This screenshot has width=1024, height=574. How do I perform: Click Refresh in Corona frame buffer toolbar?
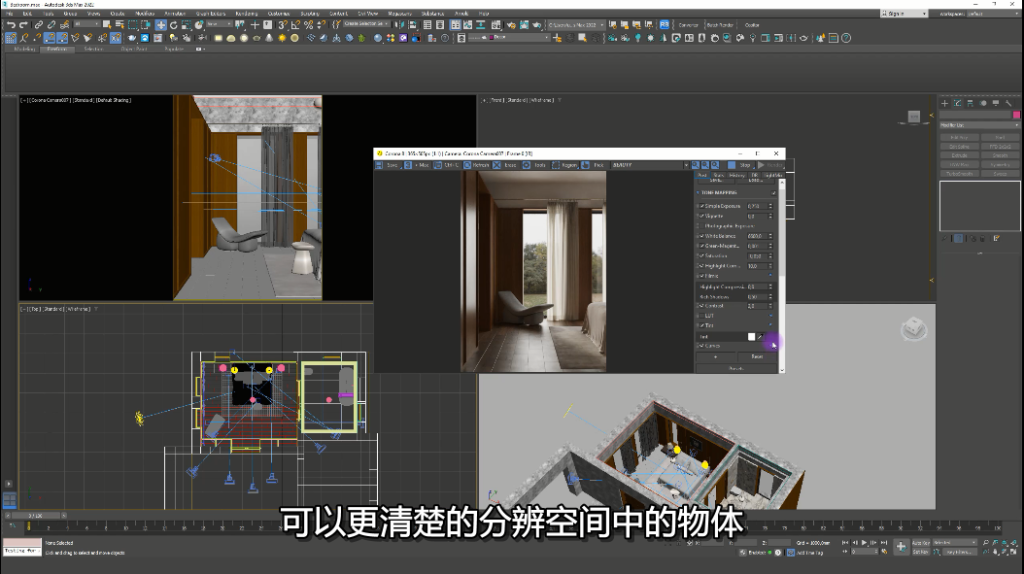pyautogui.click(x=475, y=165)
